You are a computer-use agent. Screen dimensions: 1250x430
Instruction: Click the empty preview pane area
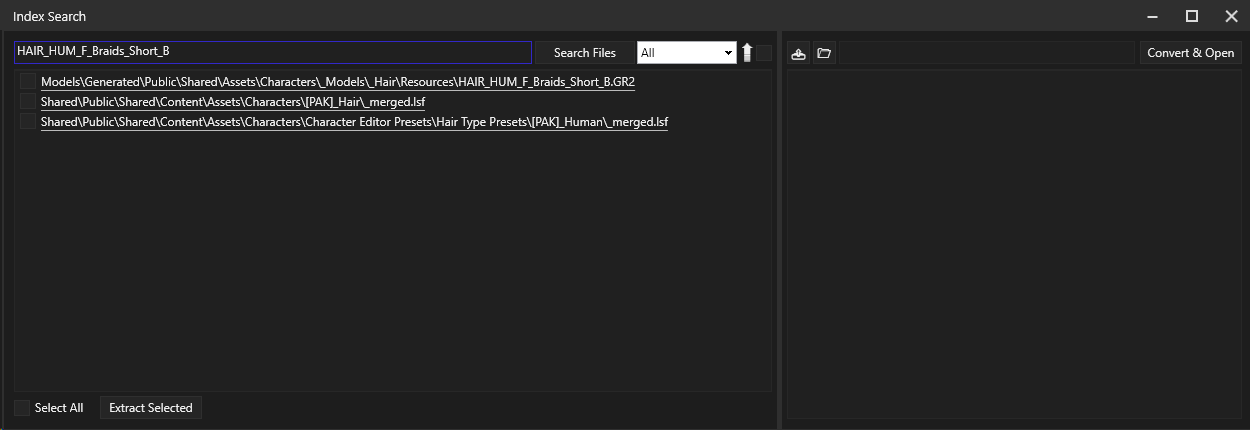(x=1014, y=244)
